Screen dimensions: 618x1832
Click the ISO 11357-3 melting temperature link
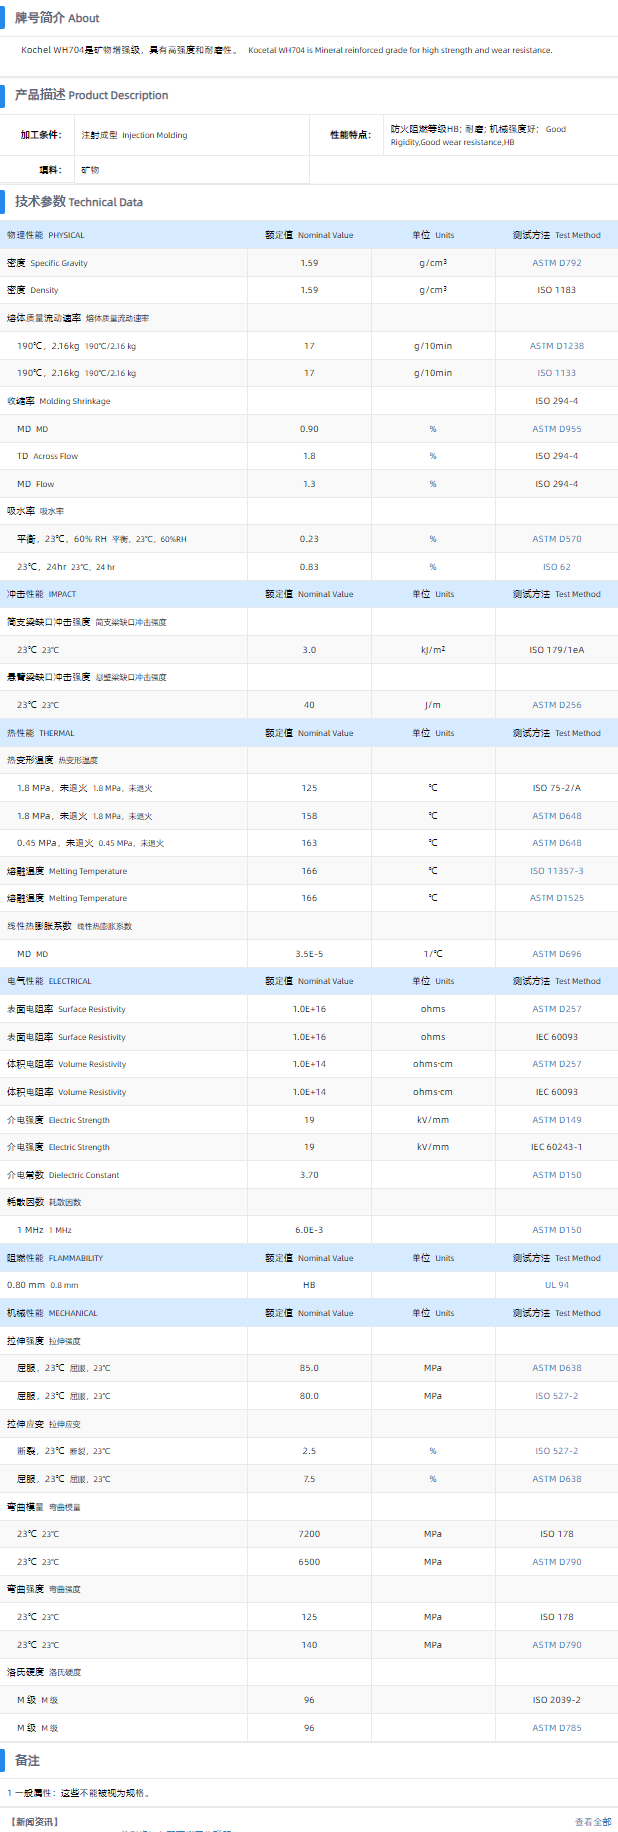(556, 871)
